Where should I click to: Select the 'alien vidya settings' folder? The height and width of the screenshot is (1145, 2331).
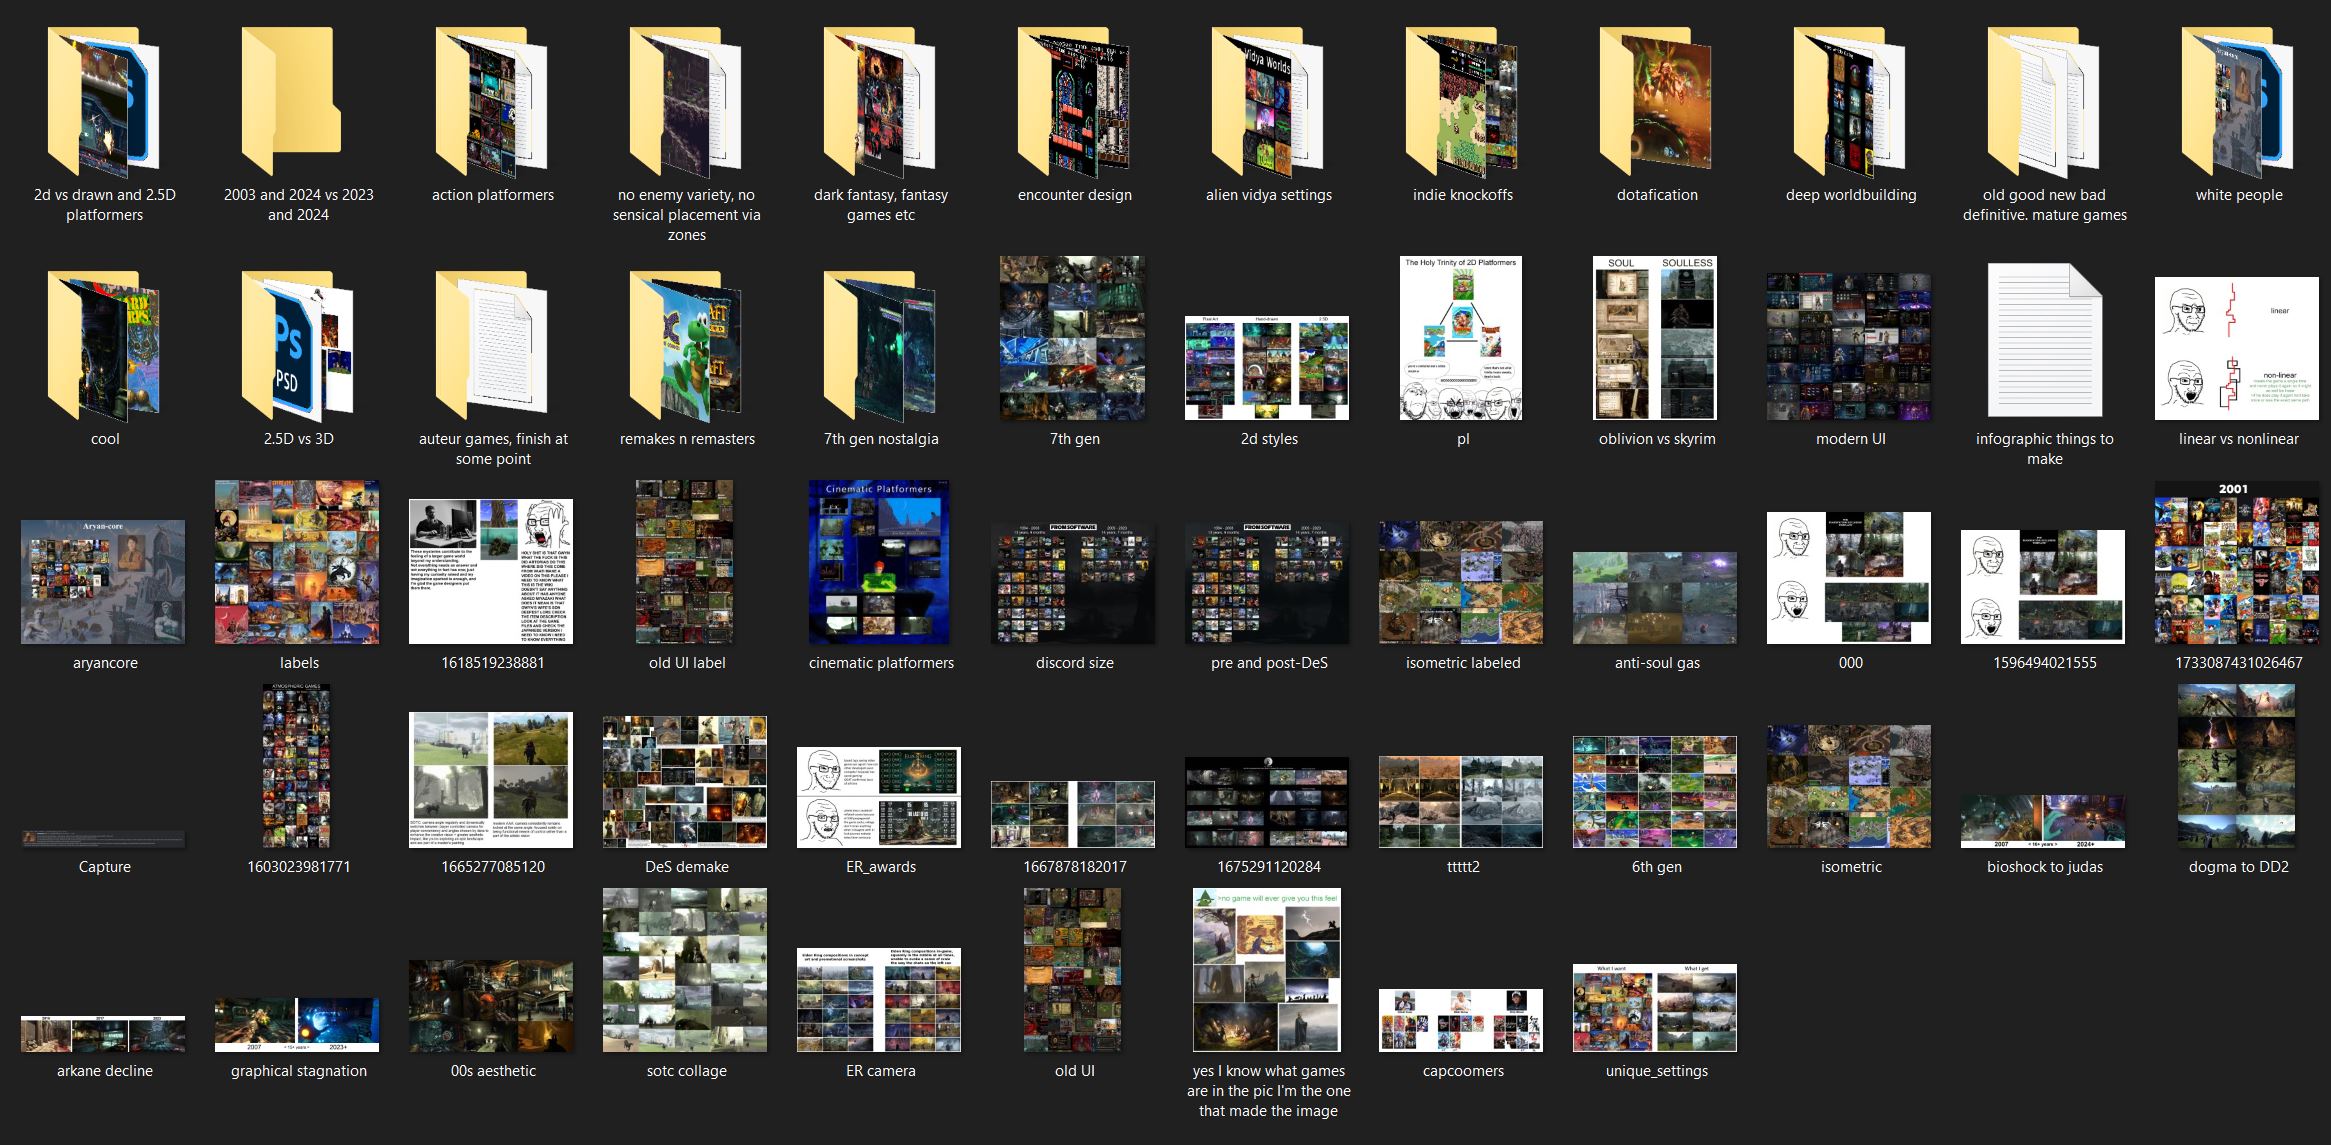click(x=1268, y=103)
